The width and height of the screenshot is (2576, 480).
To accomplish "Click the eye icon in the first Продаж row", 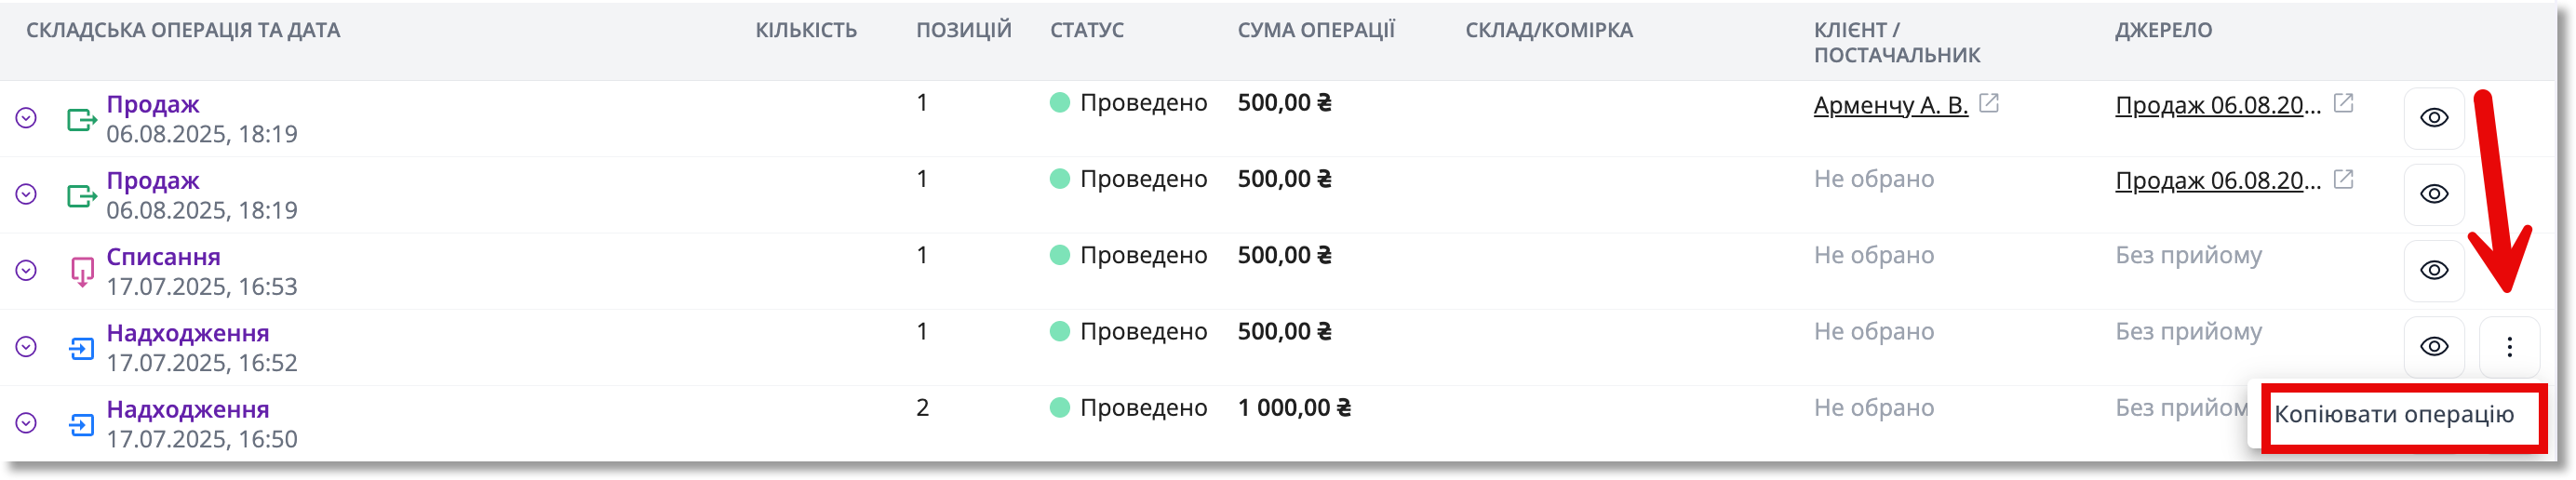I will 2434,118.
